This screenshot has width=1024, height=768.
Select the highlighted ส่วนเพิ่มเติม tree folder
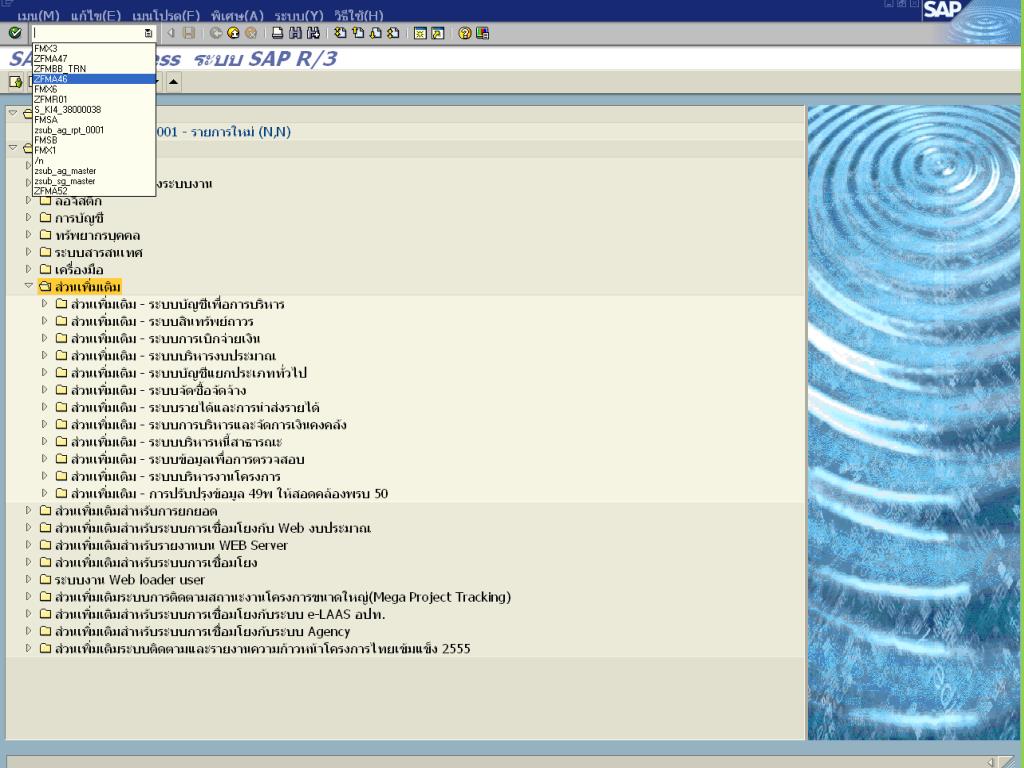80,287
